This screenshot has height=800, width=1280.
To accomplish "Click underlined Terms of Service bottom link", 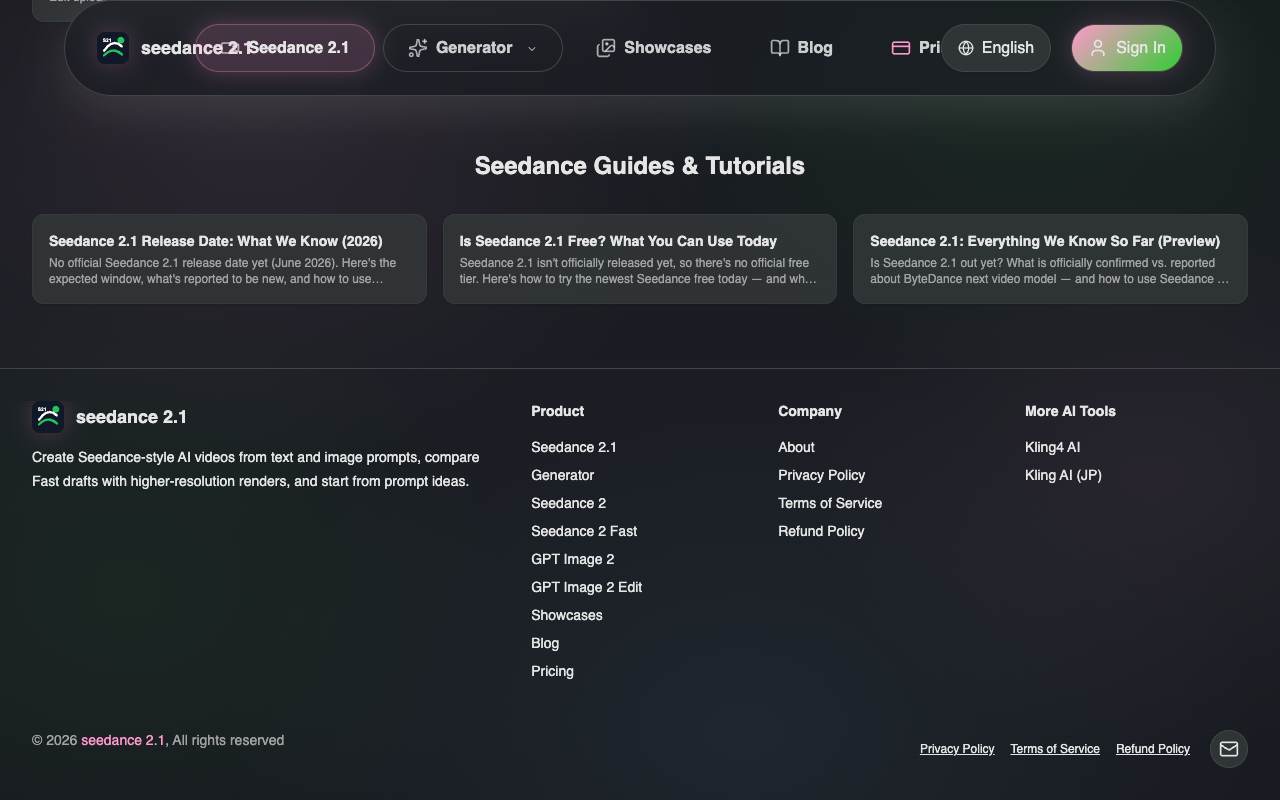I will 1055,749.
